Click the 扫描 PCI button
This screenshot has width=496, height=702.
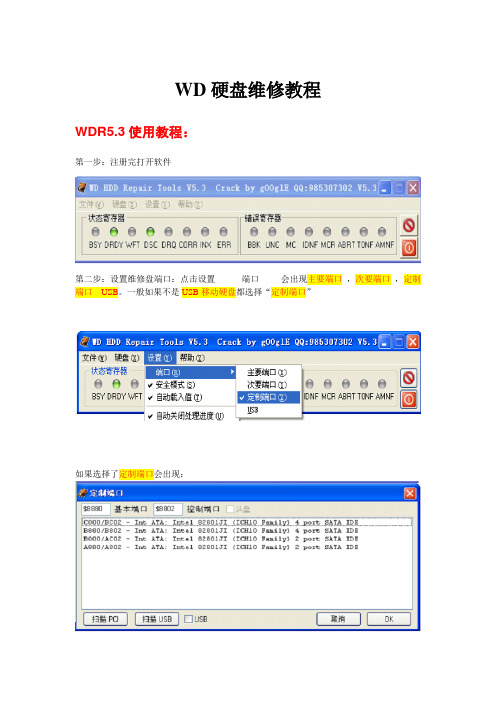pyautogui.click(x=105, y=619)
